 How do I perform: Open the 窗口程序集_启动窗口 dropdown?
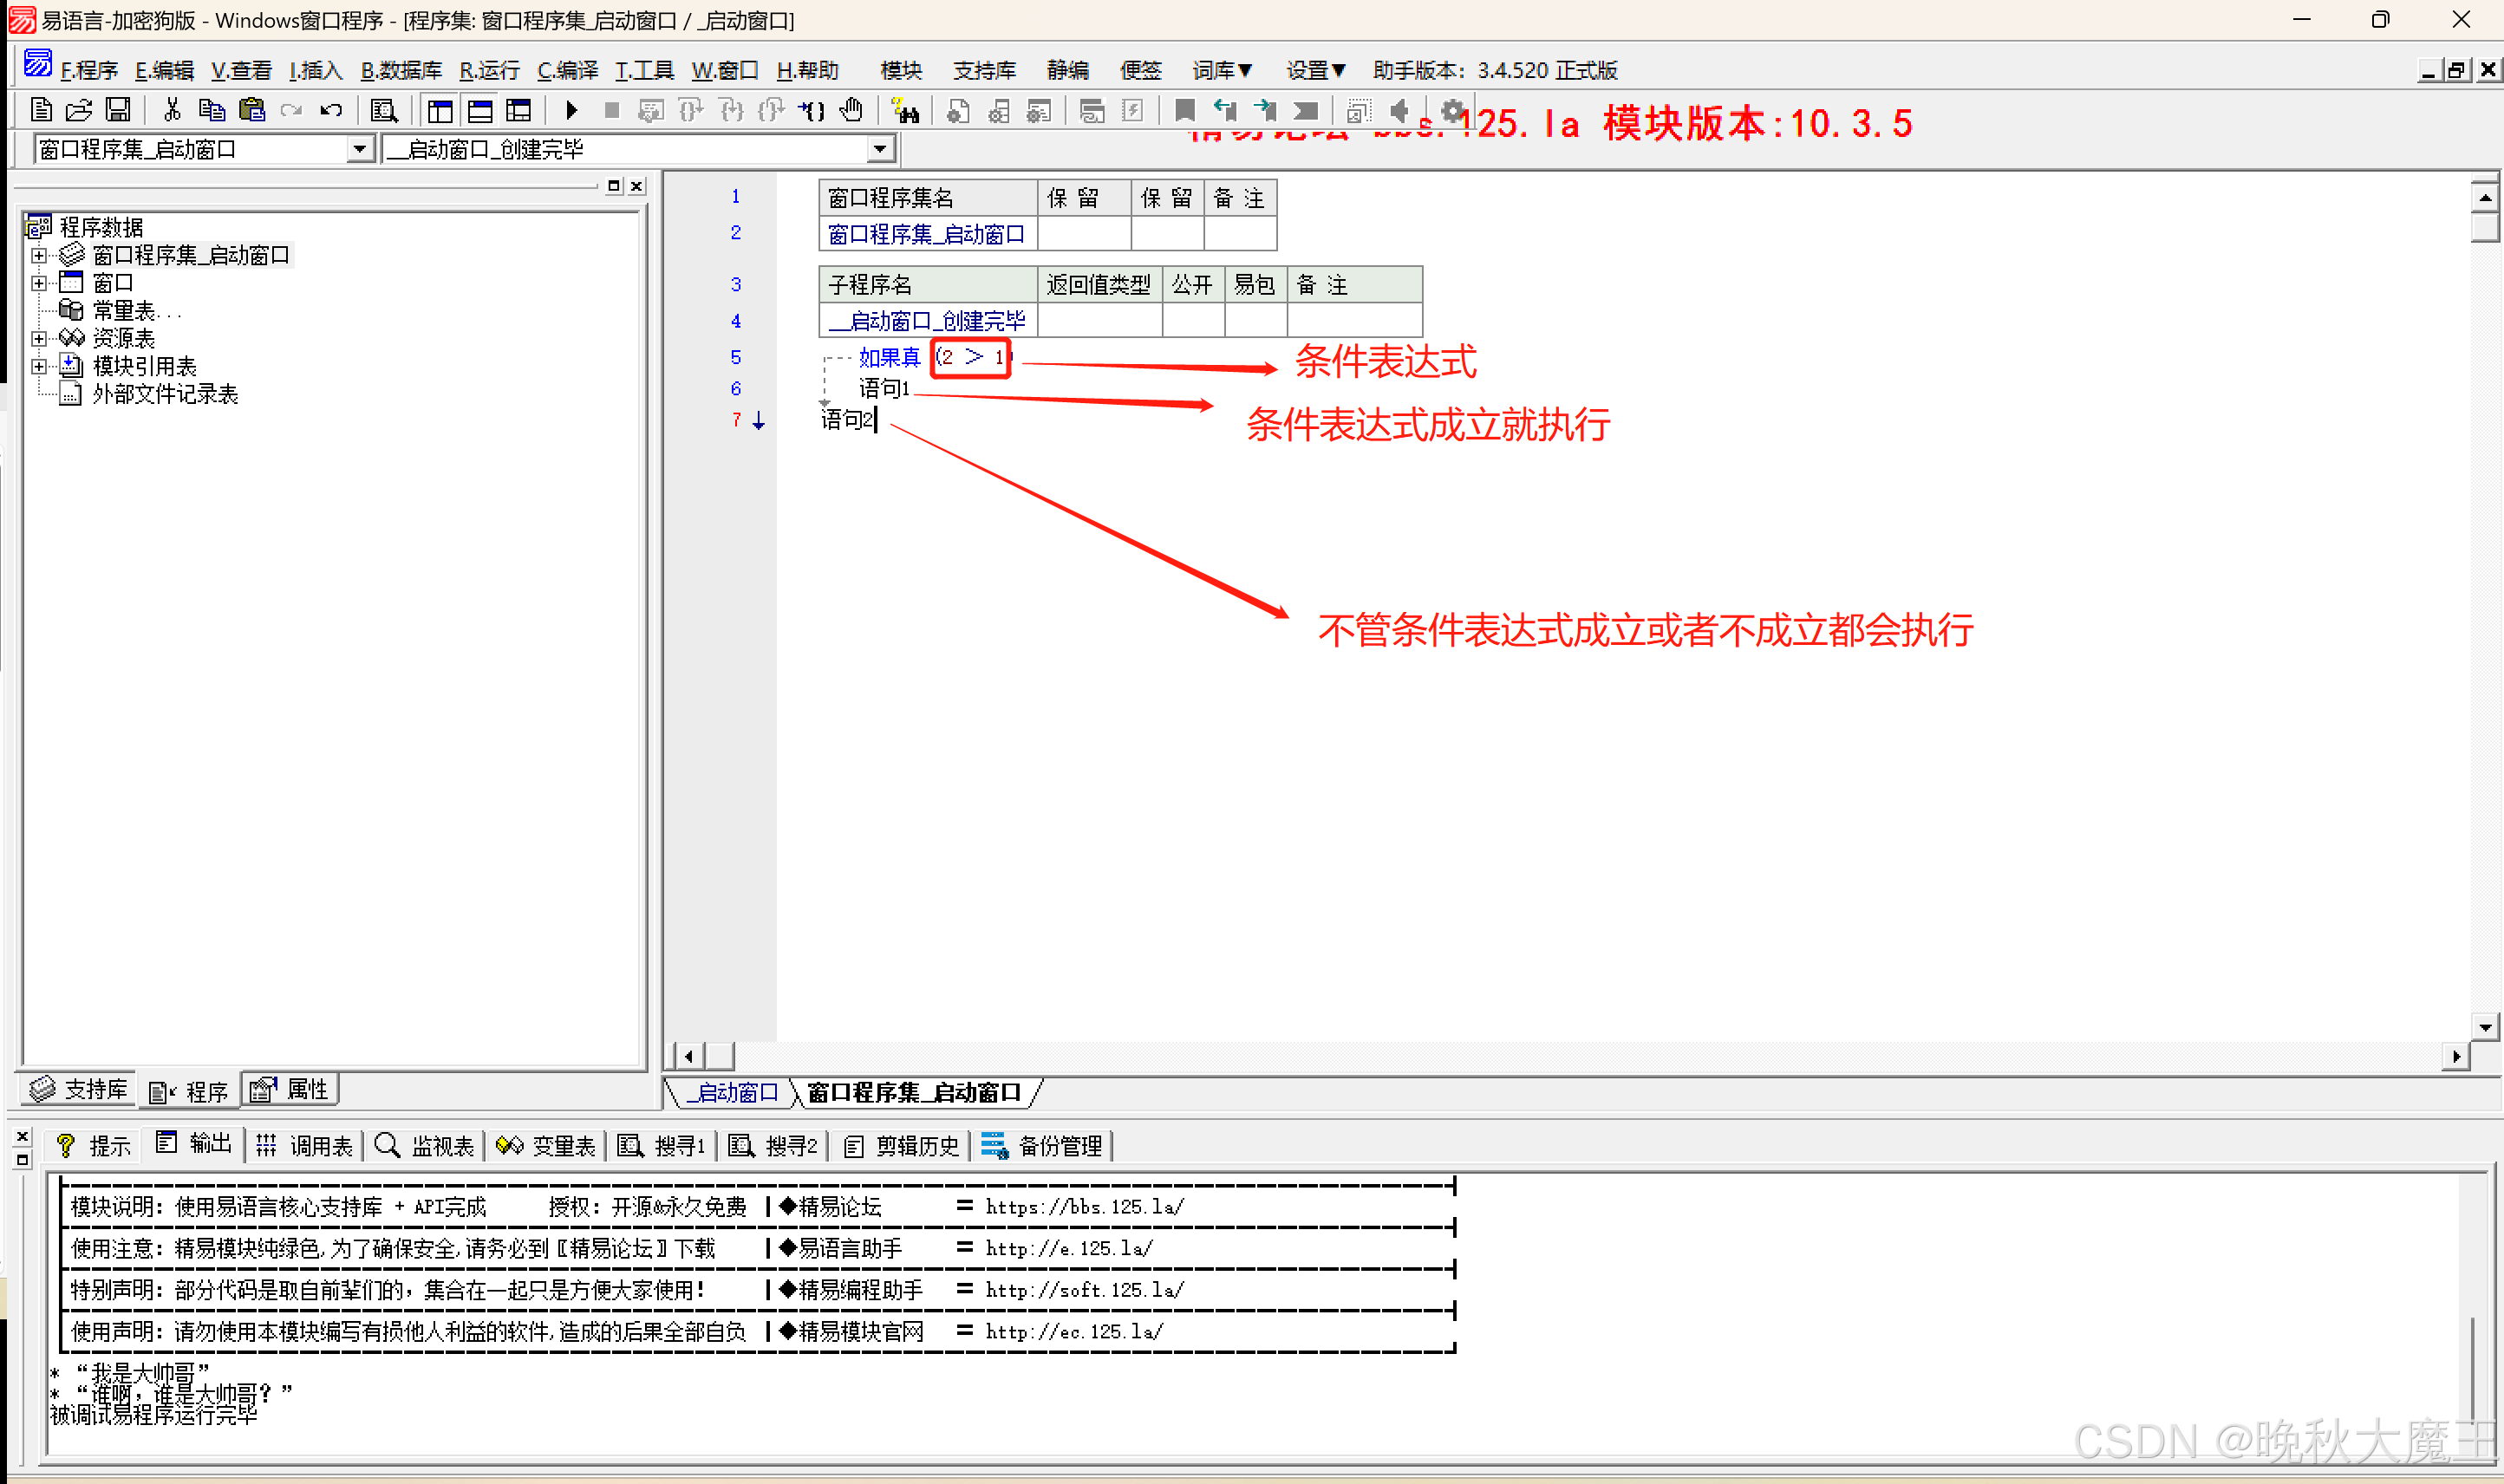[360, 149]
